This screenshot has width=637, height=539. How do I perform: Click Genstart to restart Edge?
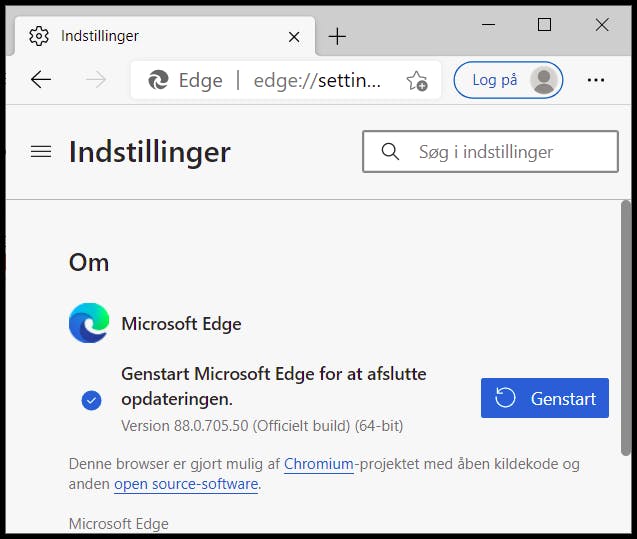click(x=545, y=398)
